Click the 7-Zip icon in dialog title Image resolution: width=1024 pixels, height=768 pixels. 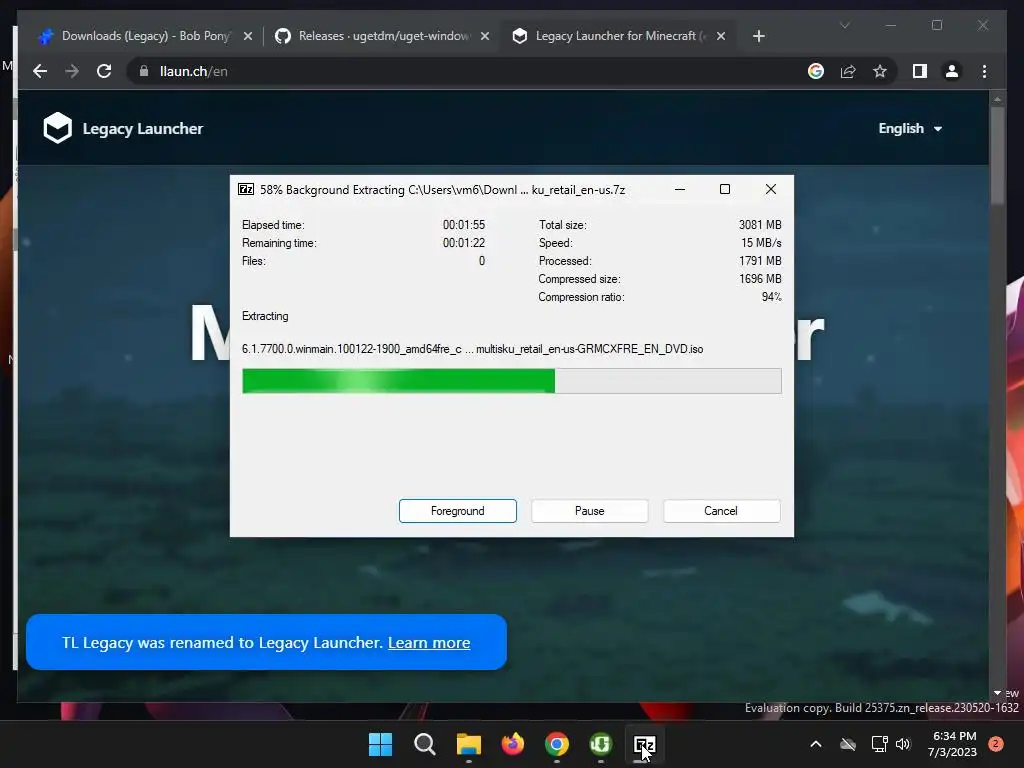pyautogui.click(x=246, y=189)
